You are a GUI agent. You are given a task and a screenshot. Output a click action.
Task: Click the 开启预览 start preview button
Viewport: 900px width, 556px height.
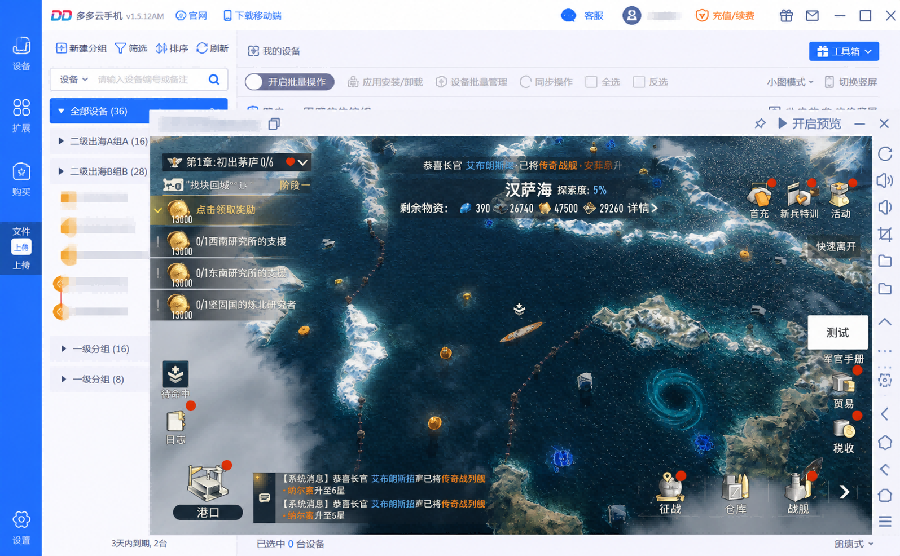click(x=810, y=123)
